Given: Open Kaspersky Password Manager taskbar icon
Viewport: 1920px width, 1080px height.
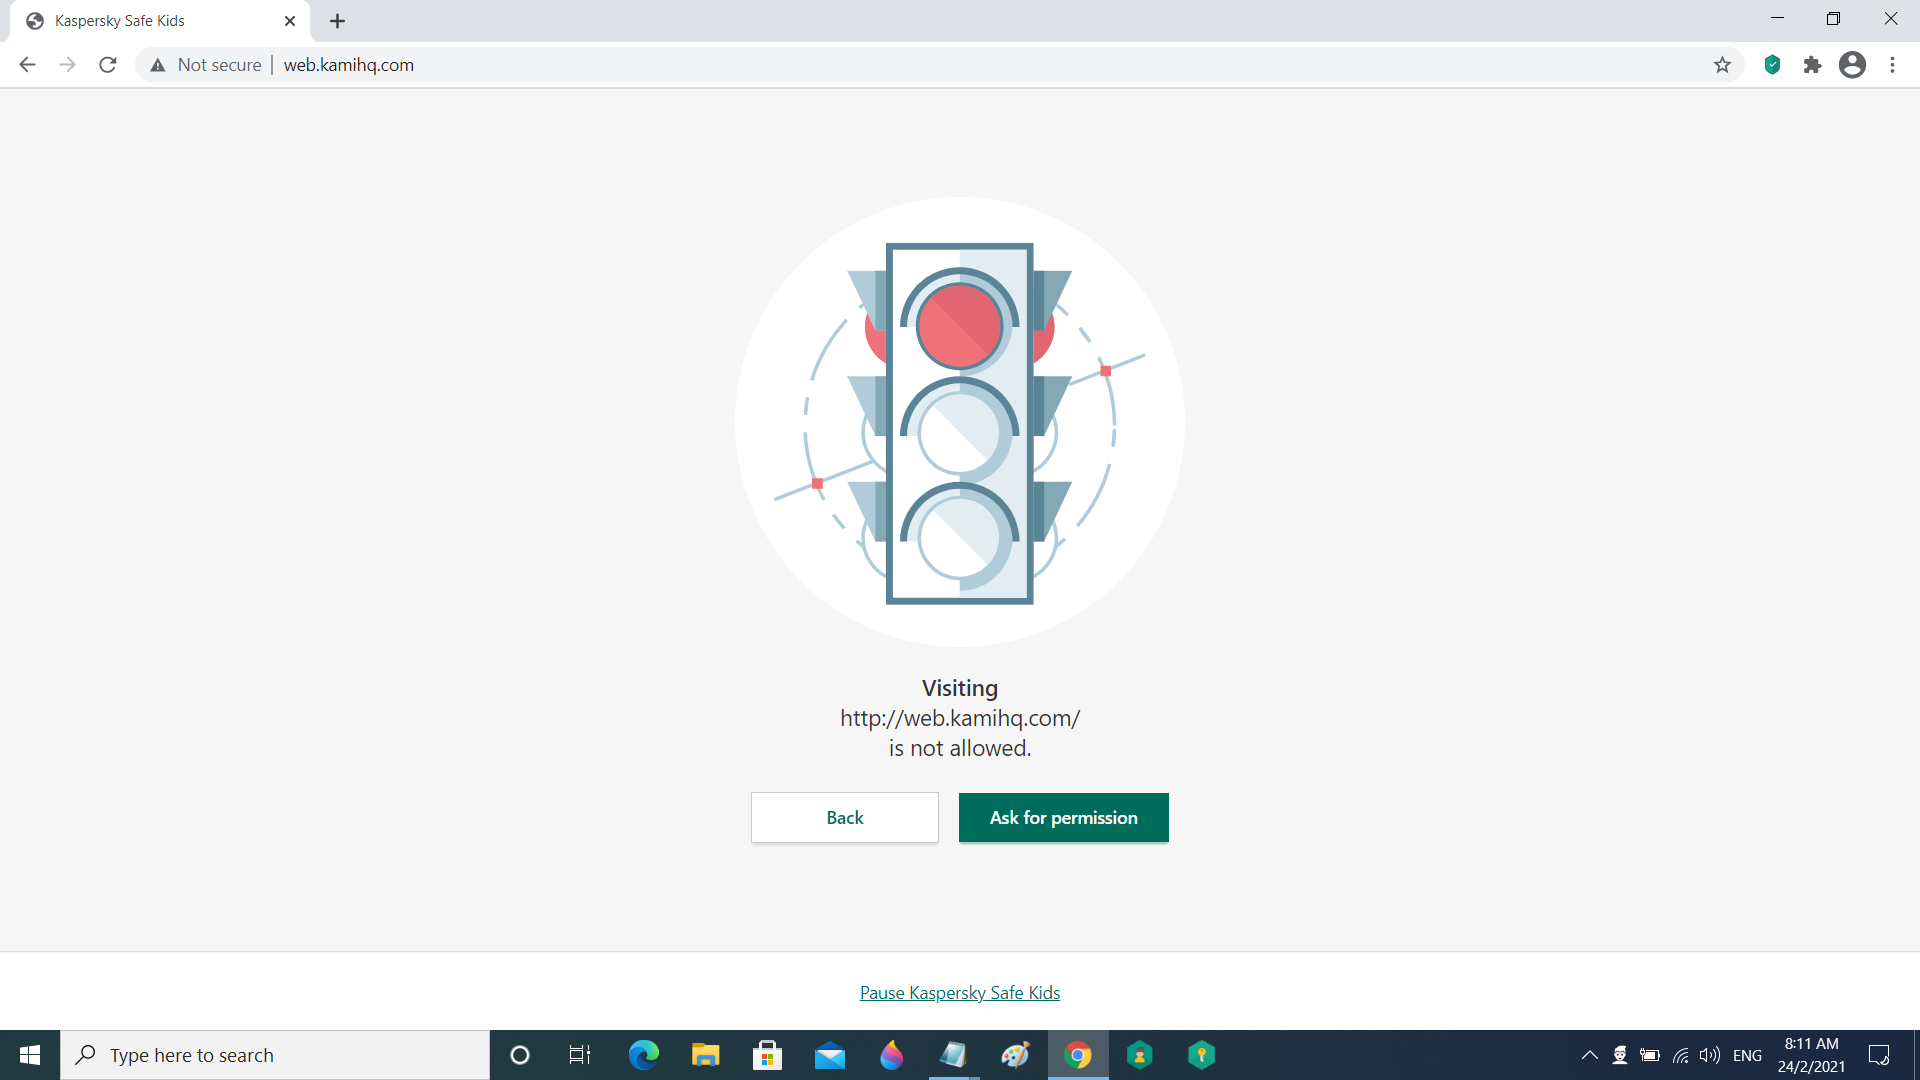Looking at the screenshot, I should tap(1201, 1055).
